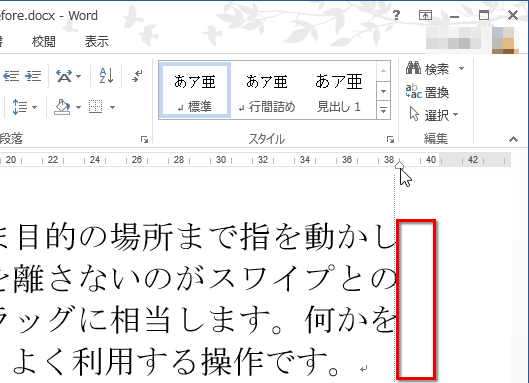This screenshot has width=529, height=383.
Task: Click the shading paint bucket icon
Action: coord(62,107)
